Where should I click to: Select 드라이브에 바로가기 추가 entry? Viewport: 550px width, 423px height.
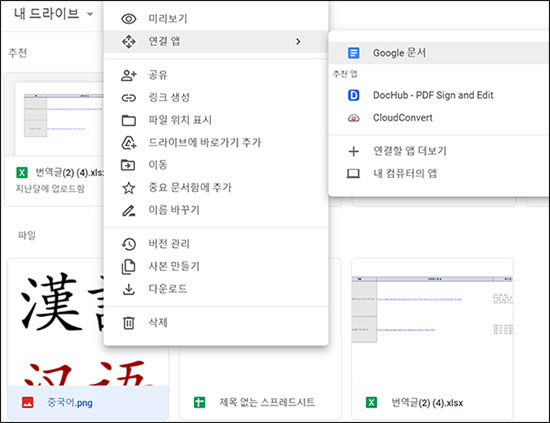coord(216,143)
